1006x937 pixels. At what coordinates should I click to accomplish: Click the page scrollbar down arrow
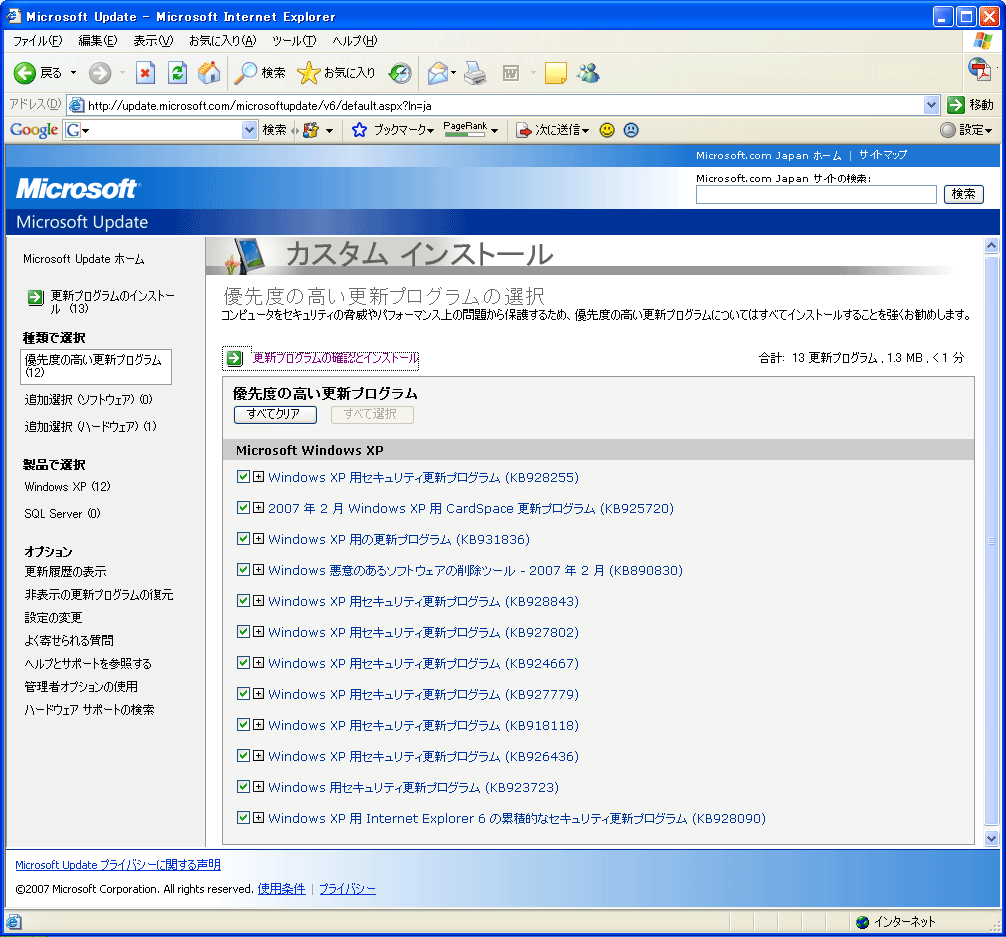tap(991, 838)
